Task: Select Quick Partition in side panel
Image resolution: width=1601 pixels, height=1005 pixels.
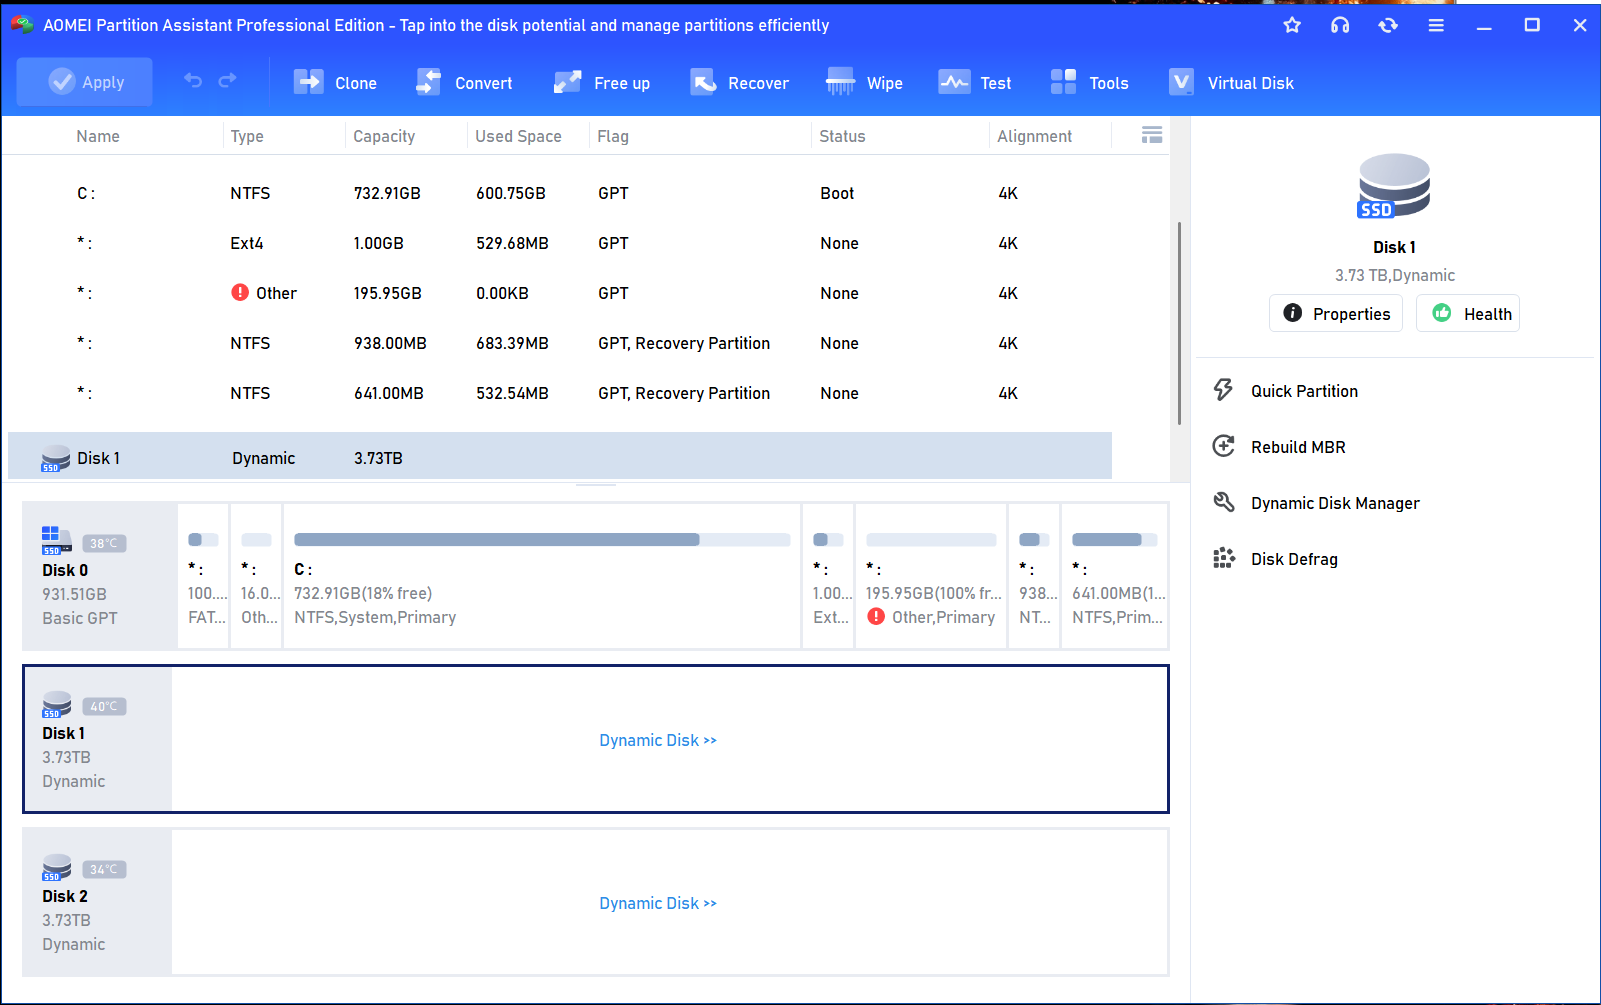Action: 1304,392
